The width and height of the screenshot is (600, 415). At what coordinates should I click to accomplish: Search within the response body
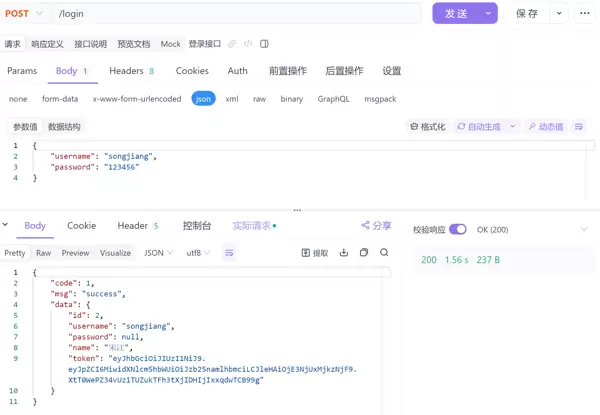click(x=384, y=253)
